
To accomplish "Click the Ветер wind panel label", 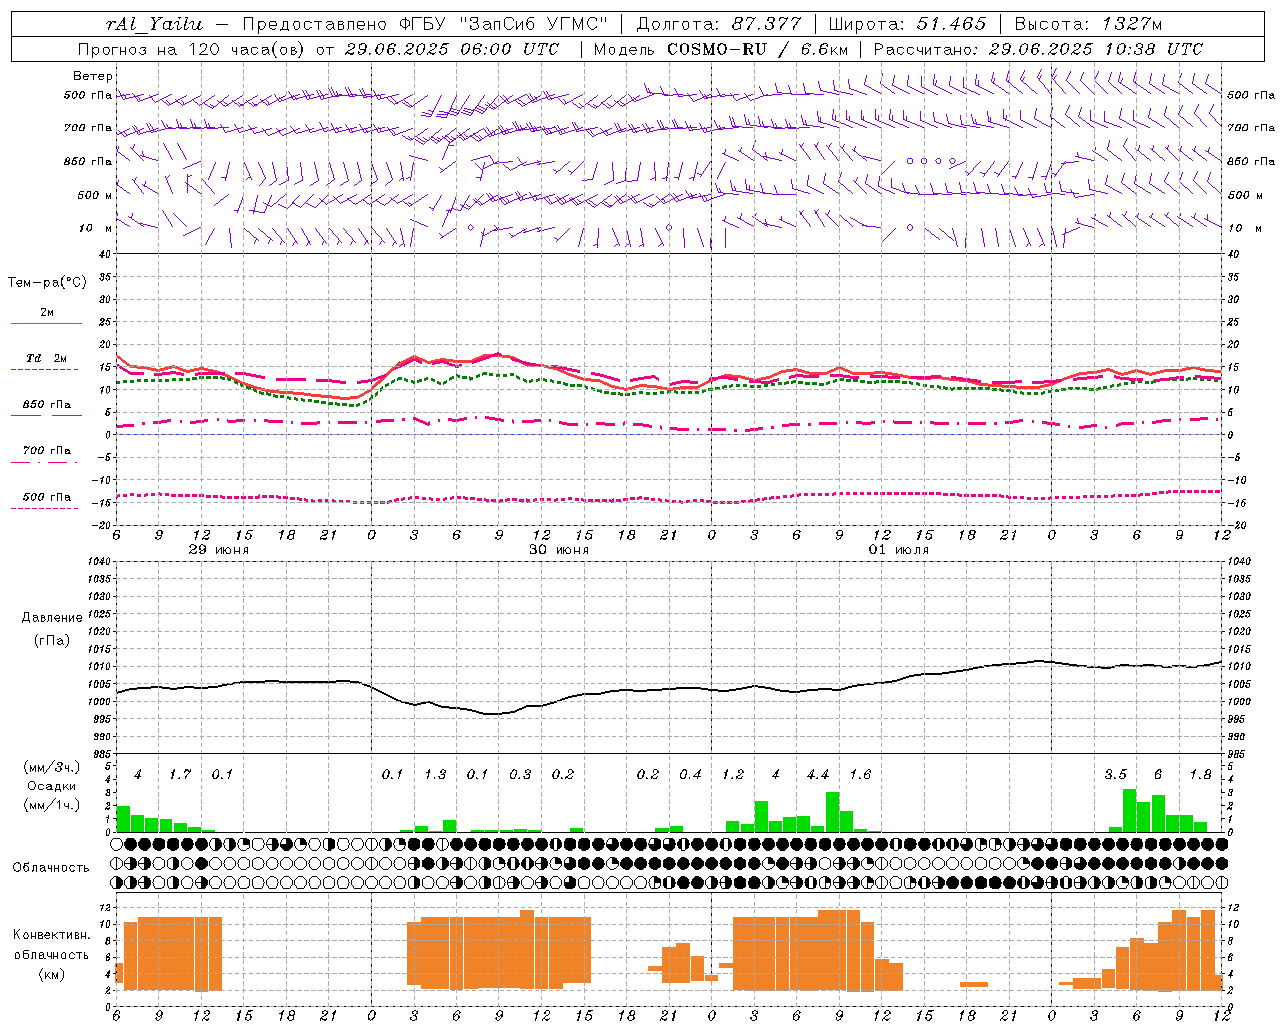I will (93, 76).
